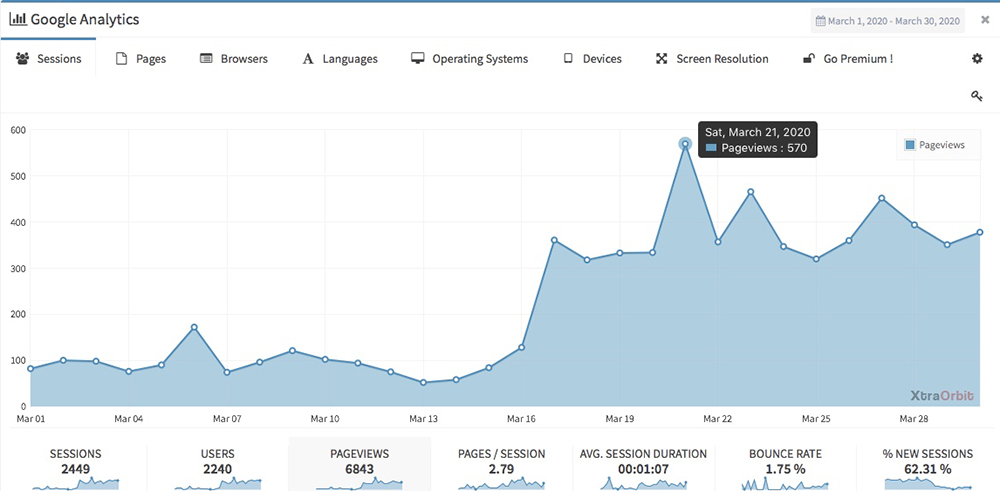The height and width of the screenshot is (491, 1000).
Task: Click the settings gear icon
Action: 977,59
